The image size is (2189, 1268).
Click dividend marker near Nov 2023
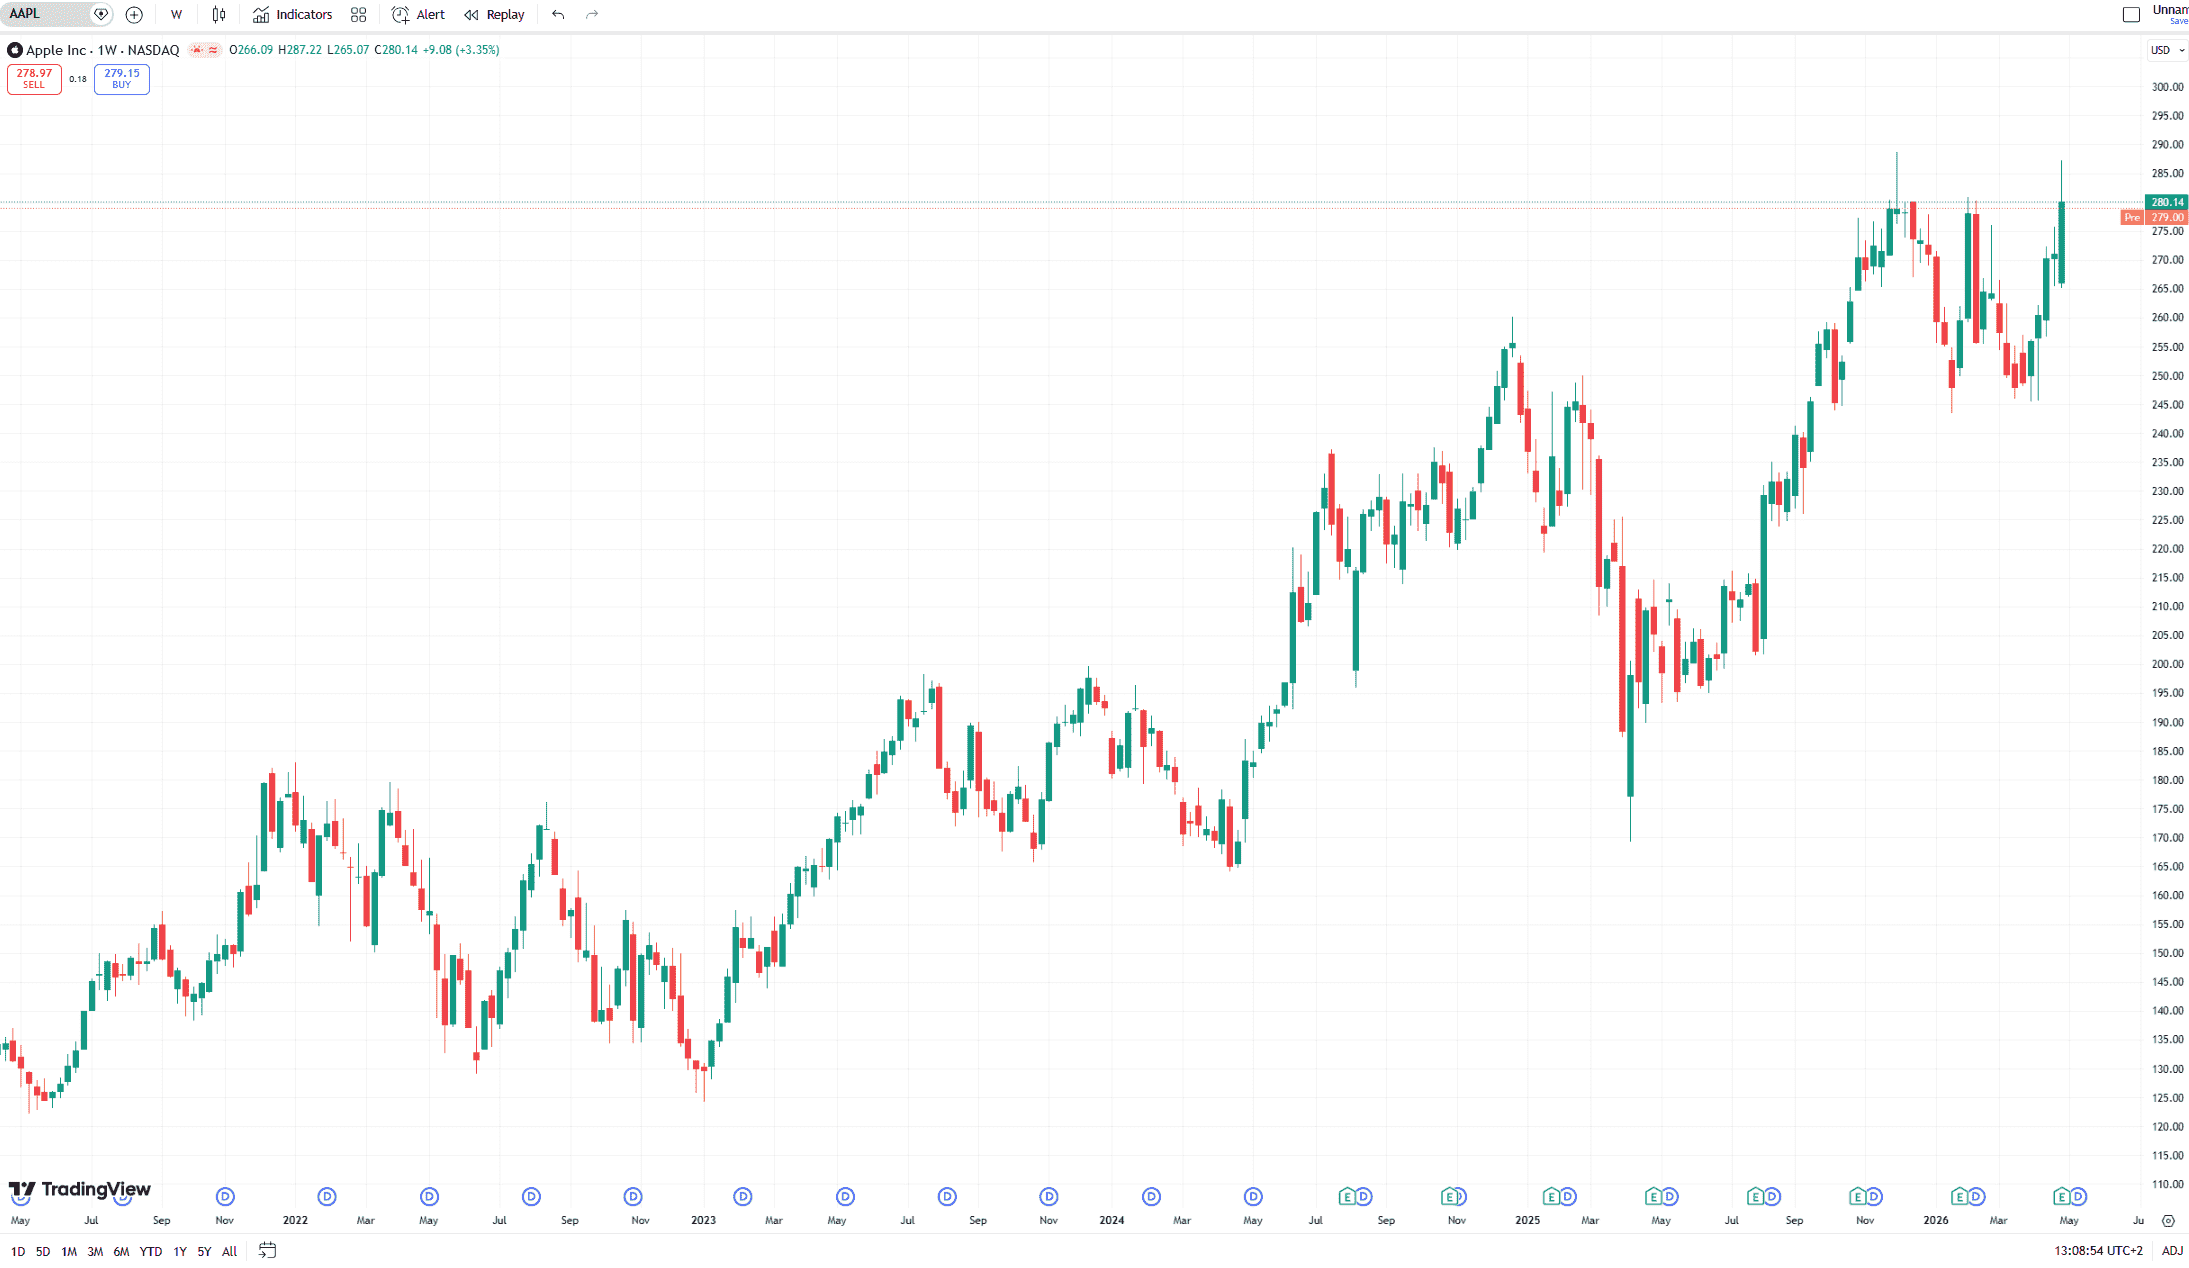[1048, 1197]
